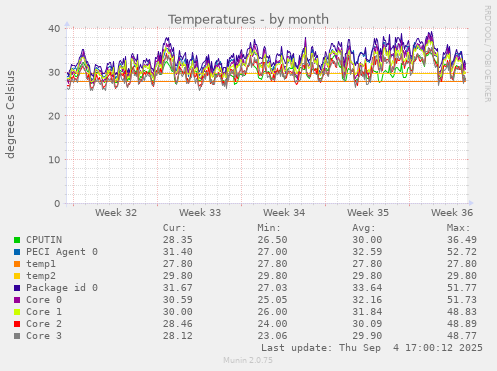Click the 20 y-axis tick label
Screen dimensions: 497x371
click(54, 116)
